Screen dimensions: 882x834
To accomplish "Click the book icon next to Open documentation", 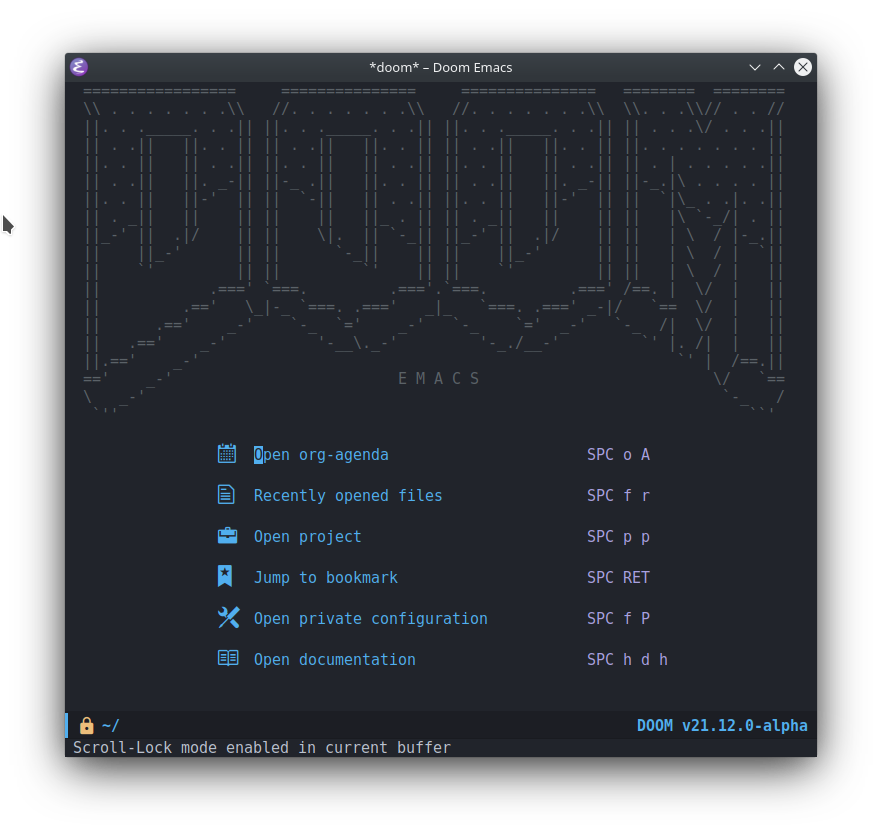I will (x=226, y=658).
